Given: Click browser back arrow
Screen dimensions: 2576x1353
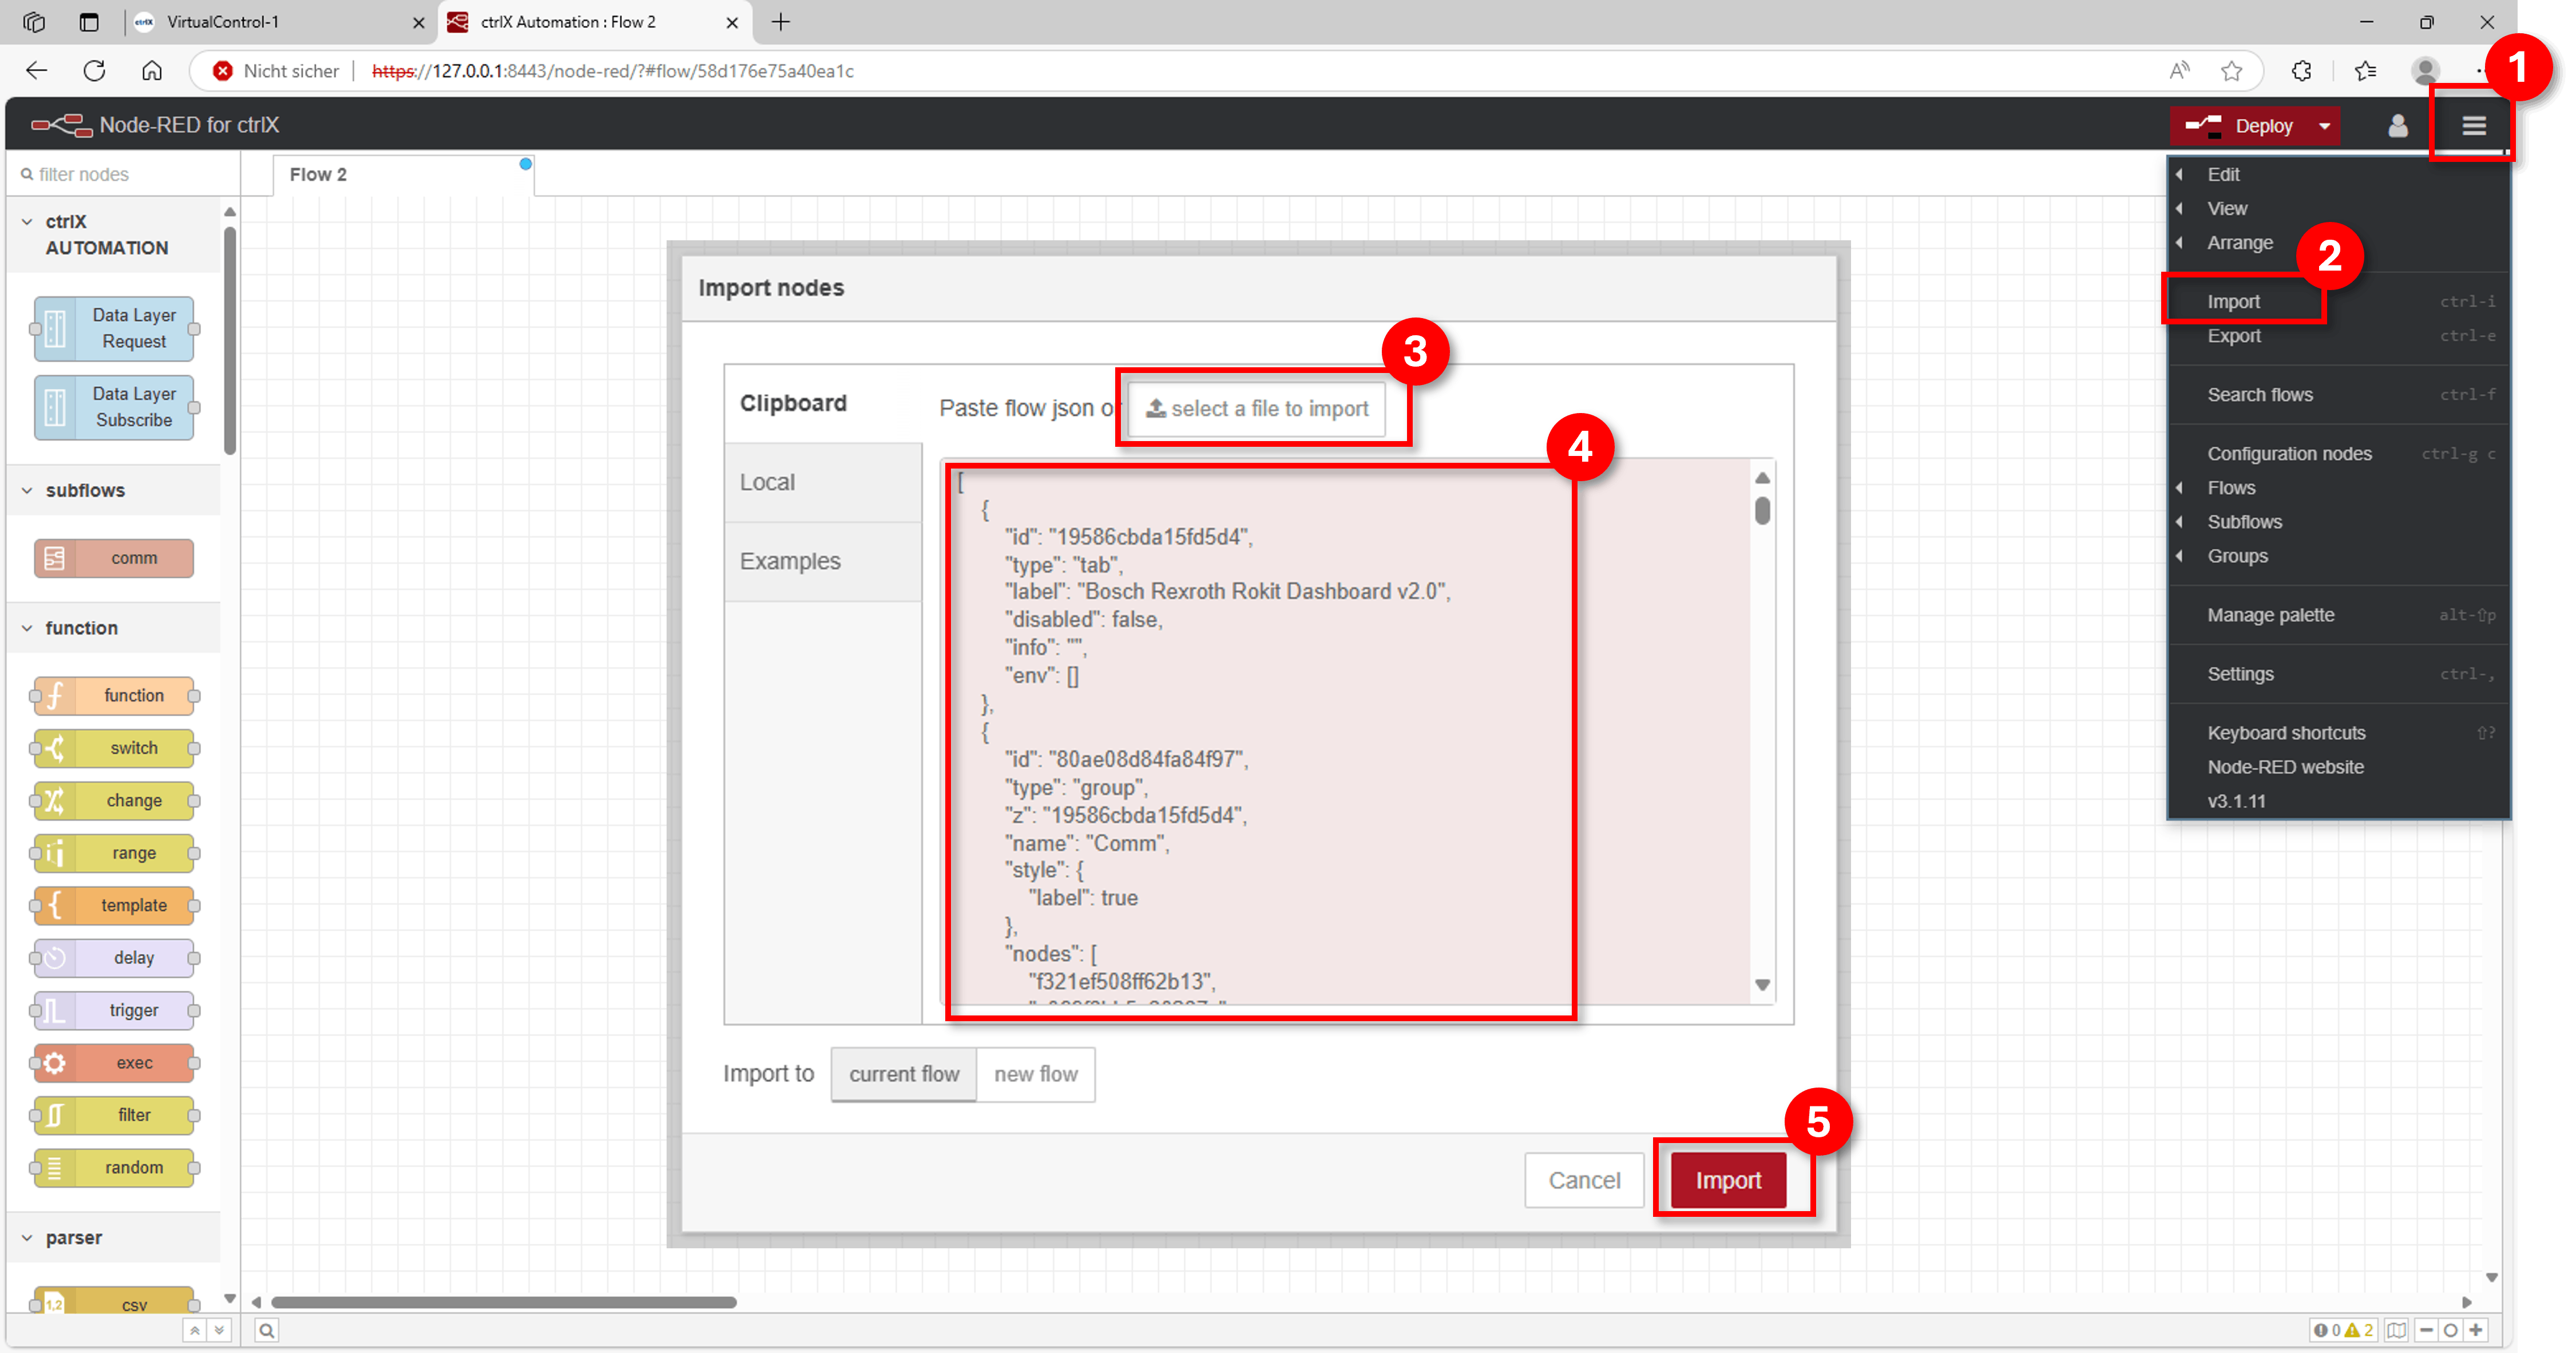Looking at the screenshot, I should (x=37, y=70).
